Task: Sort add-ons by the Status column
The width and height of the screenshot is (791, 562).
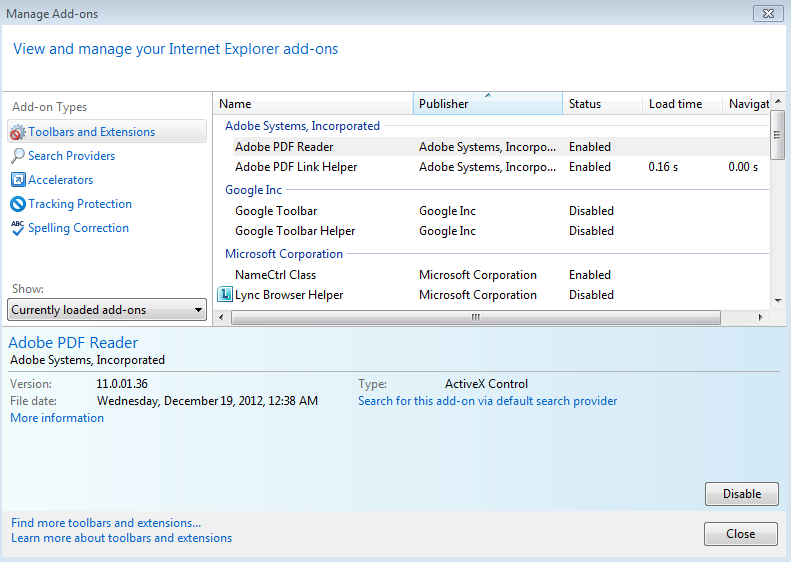Action: point(601,104)
